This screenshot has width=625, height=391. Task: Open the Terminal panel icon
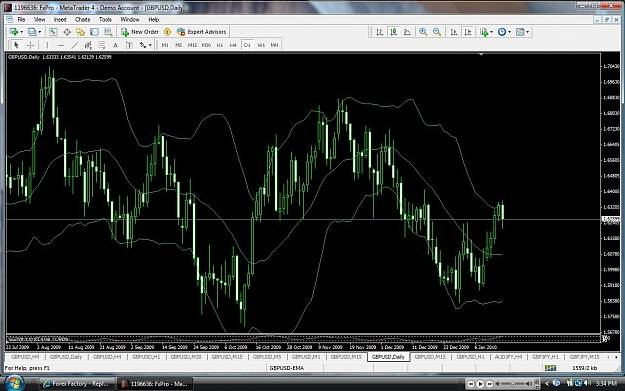(94, 32)
